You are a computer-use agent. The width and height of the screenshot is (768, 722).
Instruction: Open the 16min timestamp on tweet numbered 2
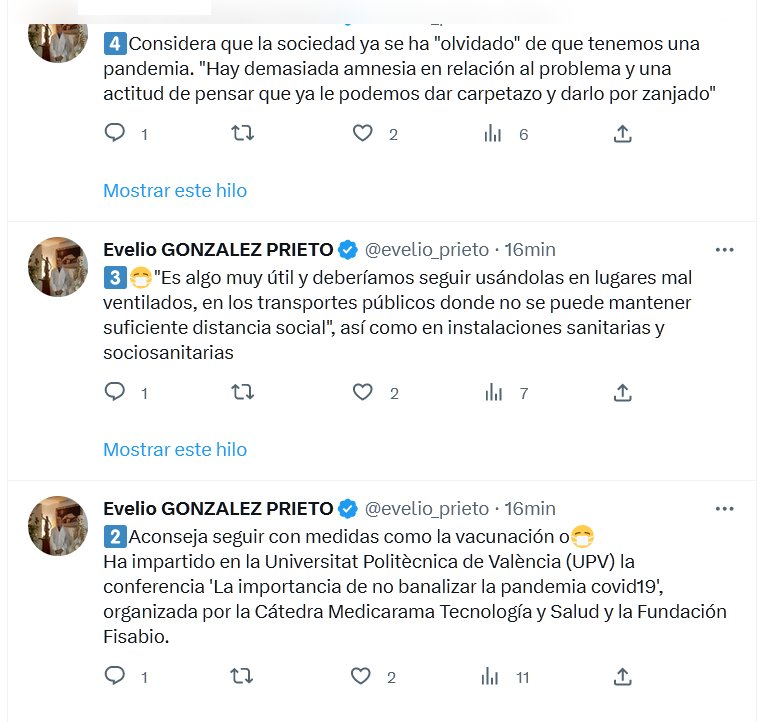pos(530,509)
